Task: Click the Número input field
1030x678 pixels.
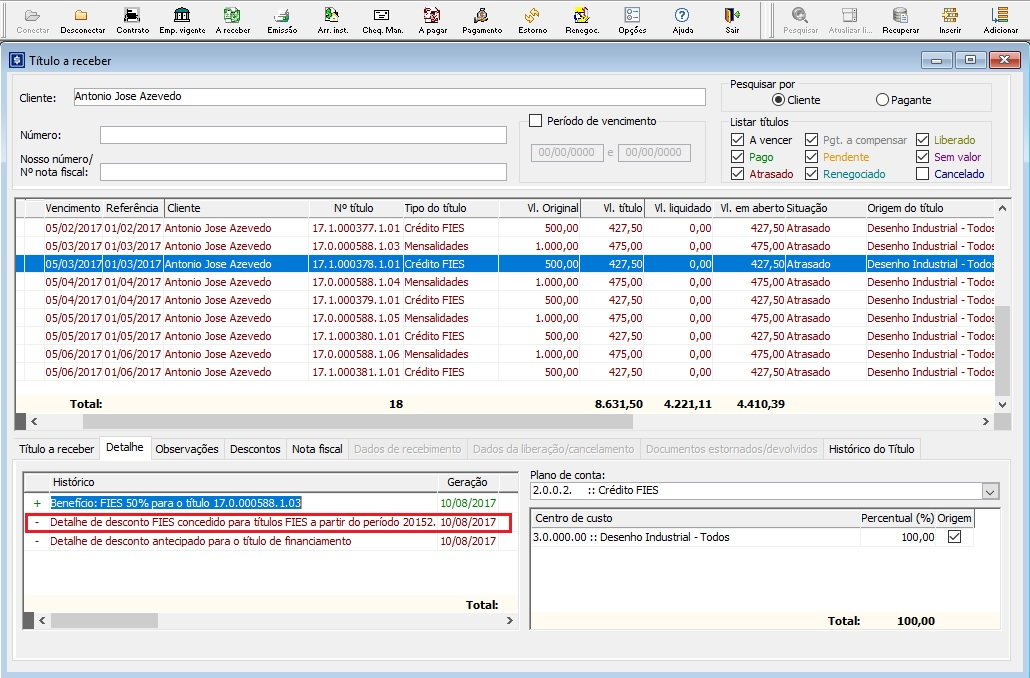Action: click(x=303, y=135)
